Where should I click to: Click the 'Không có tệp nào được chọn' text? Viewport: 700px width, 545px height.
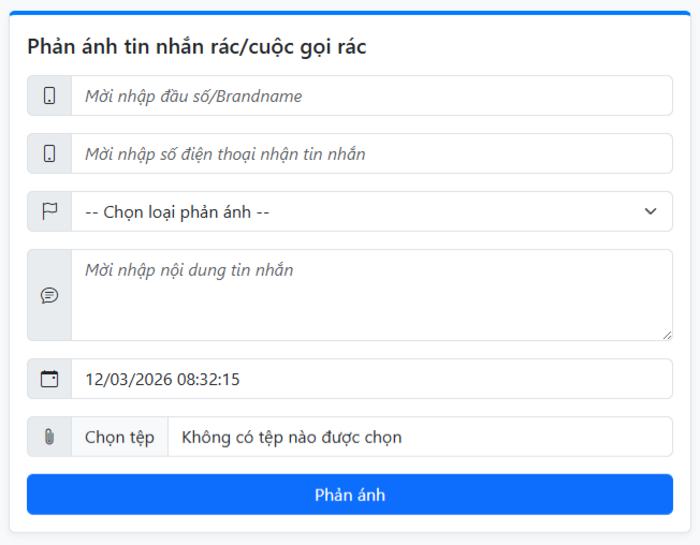click(292, 437)
